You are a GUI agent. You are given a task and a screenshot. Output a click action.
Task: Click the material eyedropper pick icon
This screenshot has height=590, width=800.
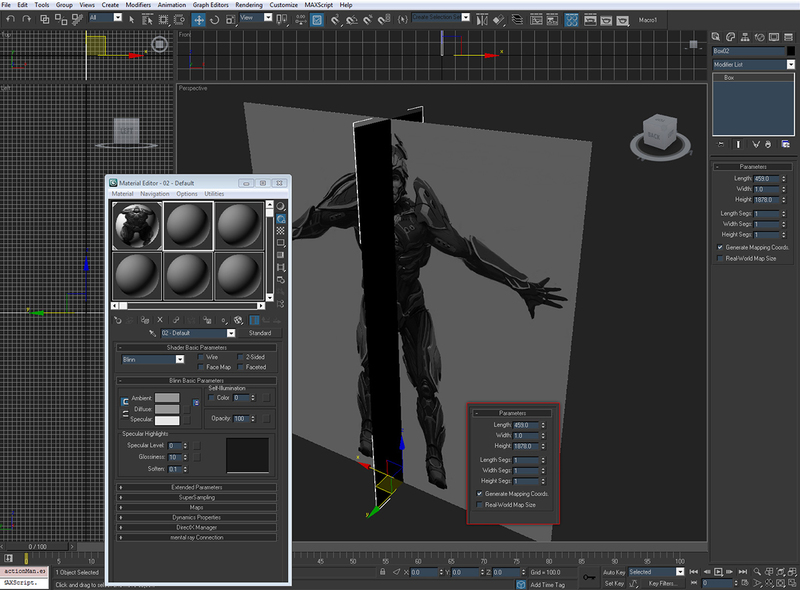tap(152, 333)
